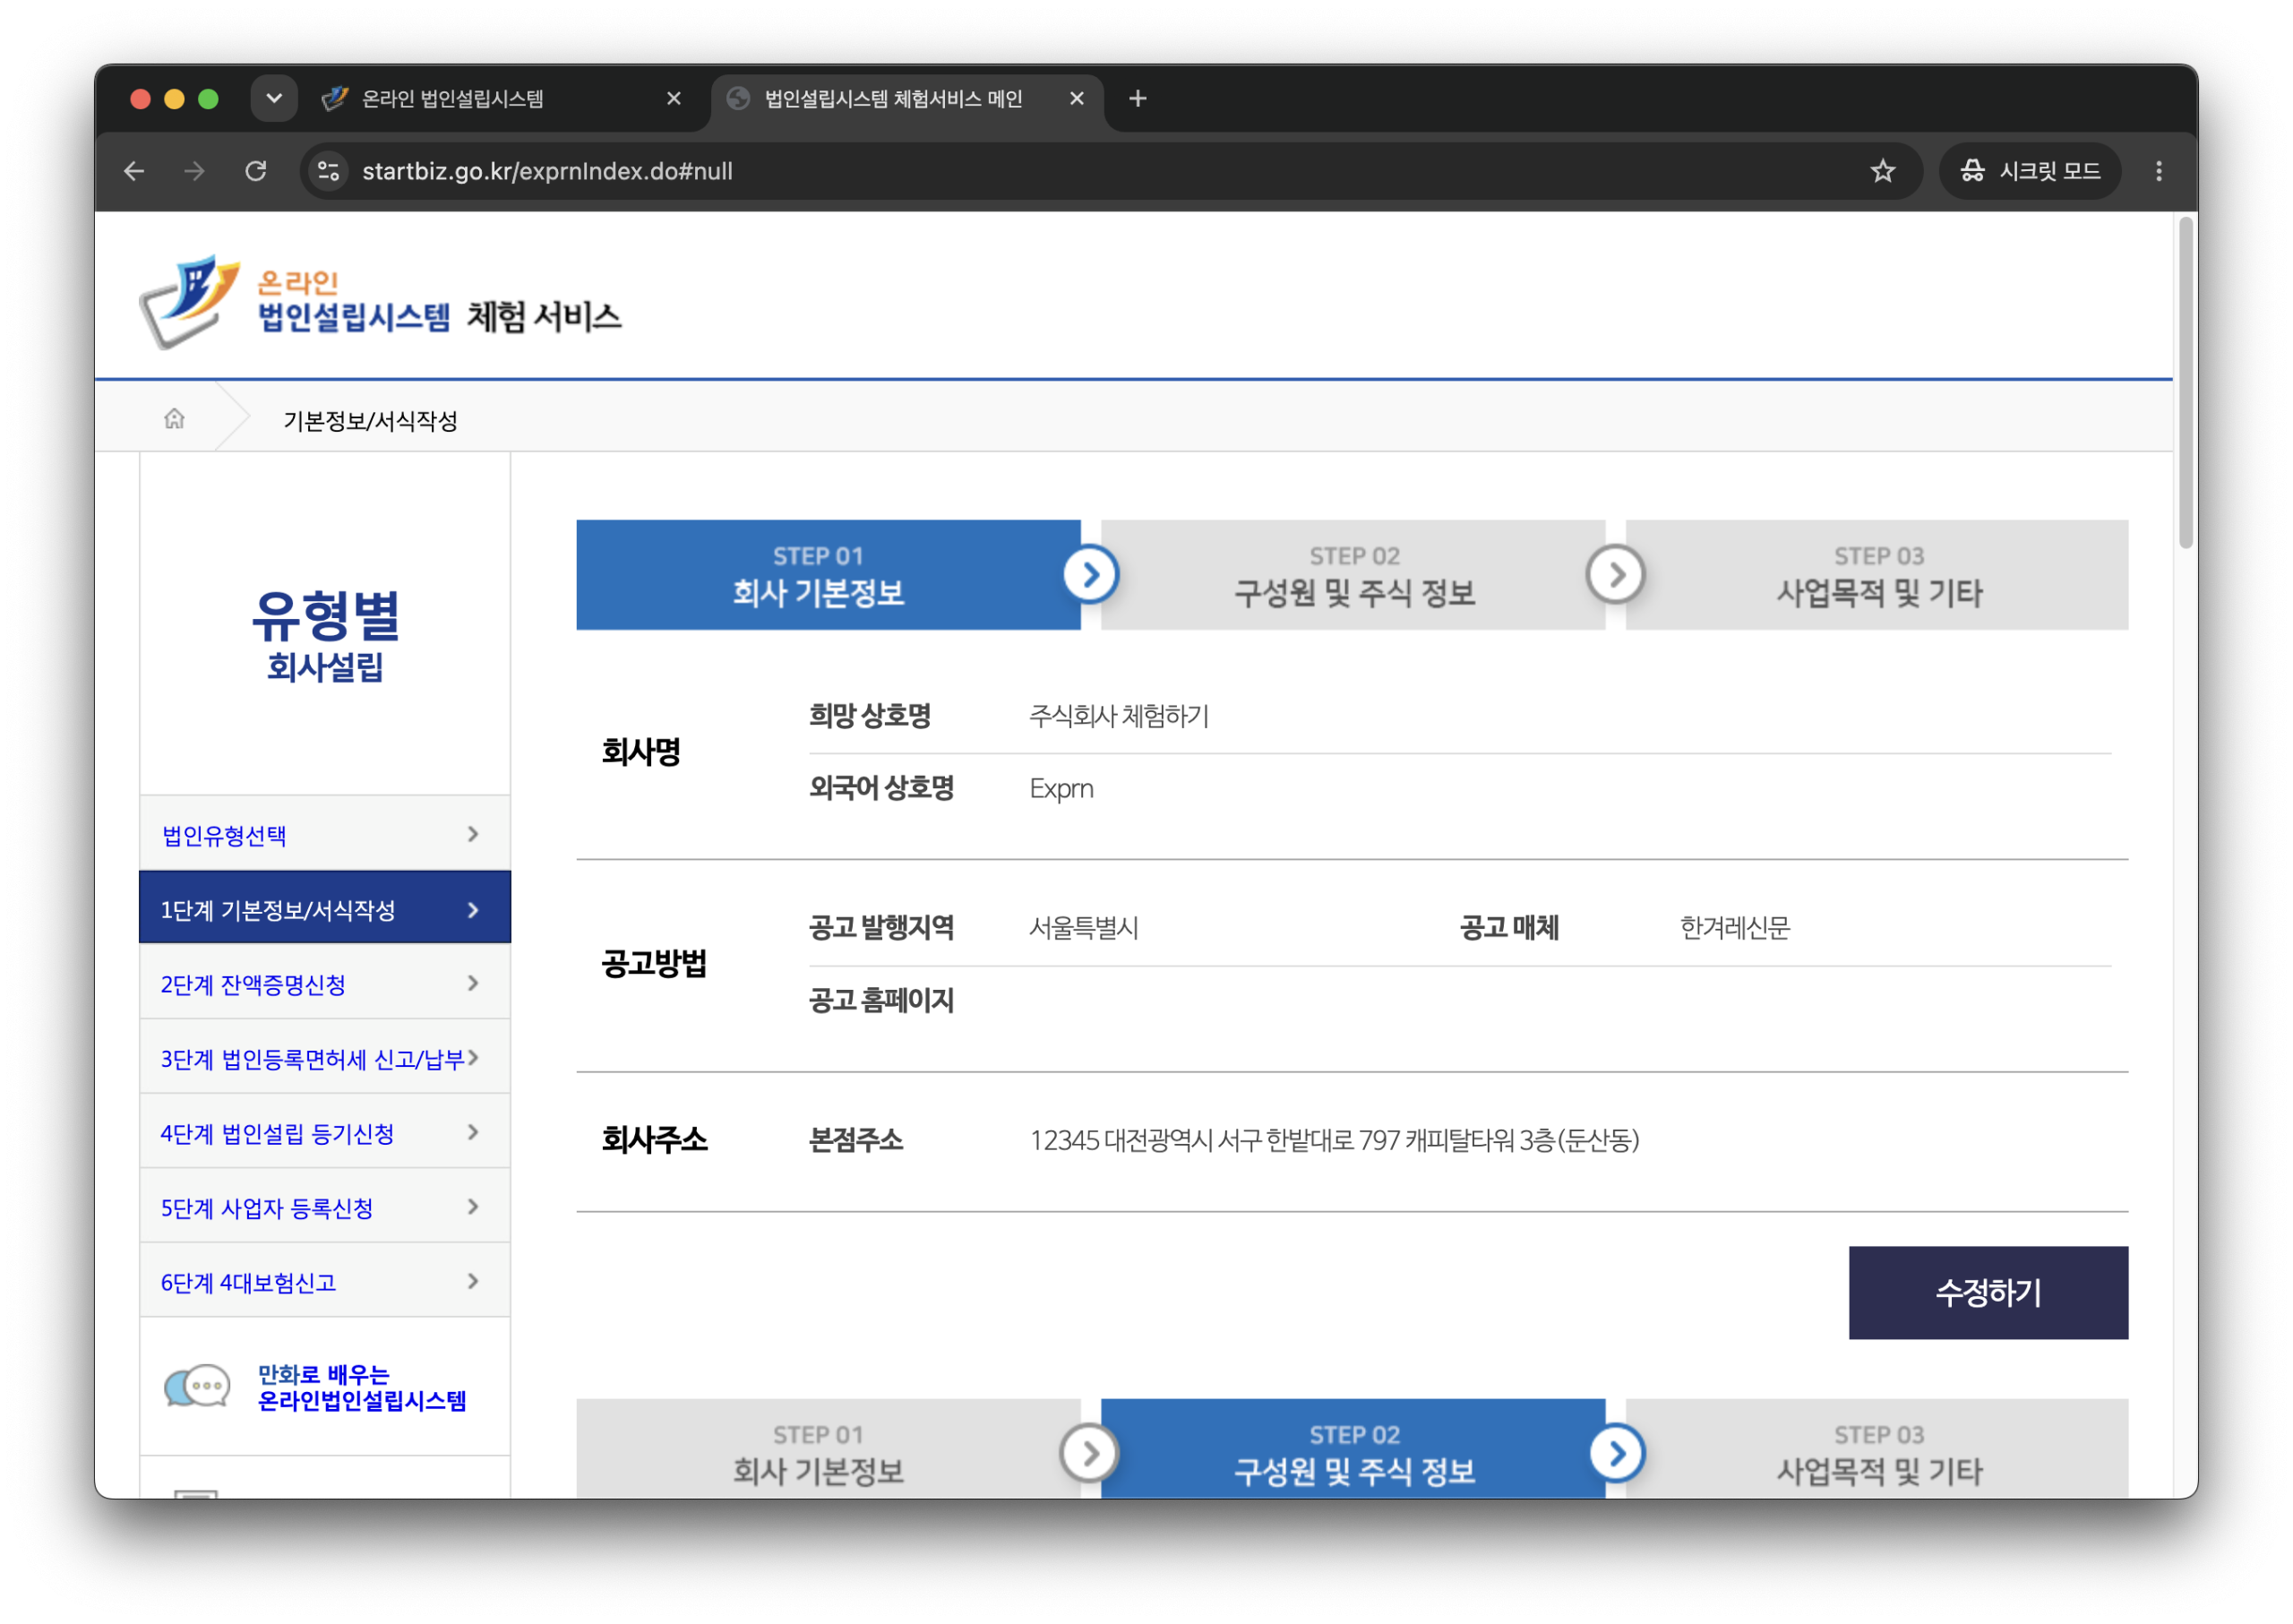This screenshot has width=2293, height=1624.
Task: Select lower STEP 01 회사 기본정보 tab
Action: pyautogui.click(x=828, y=1449)
